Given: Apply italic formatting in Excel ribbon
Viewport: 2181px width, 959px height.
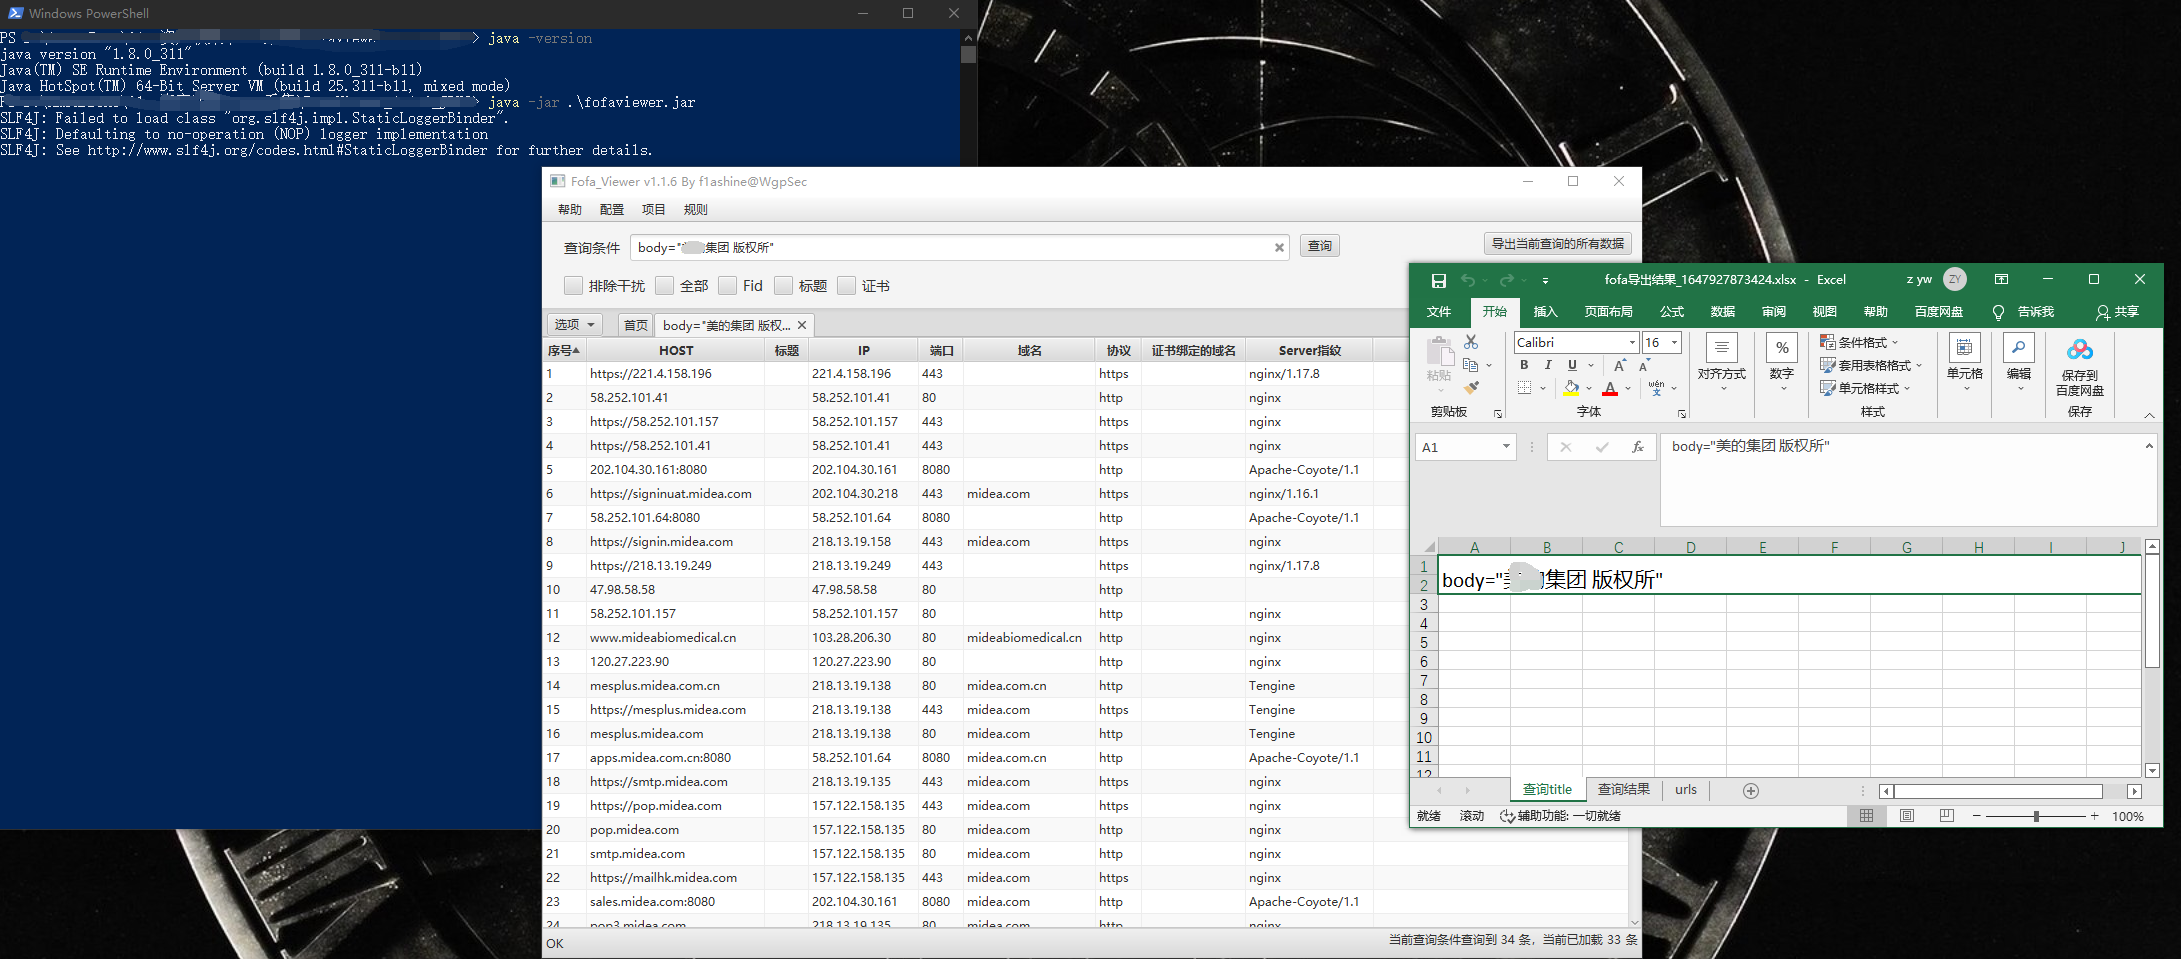Looking at the screenshot, I should (1548, 365).
